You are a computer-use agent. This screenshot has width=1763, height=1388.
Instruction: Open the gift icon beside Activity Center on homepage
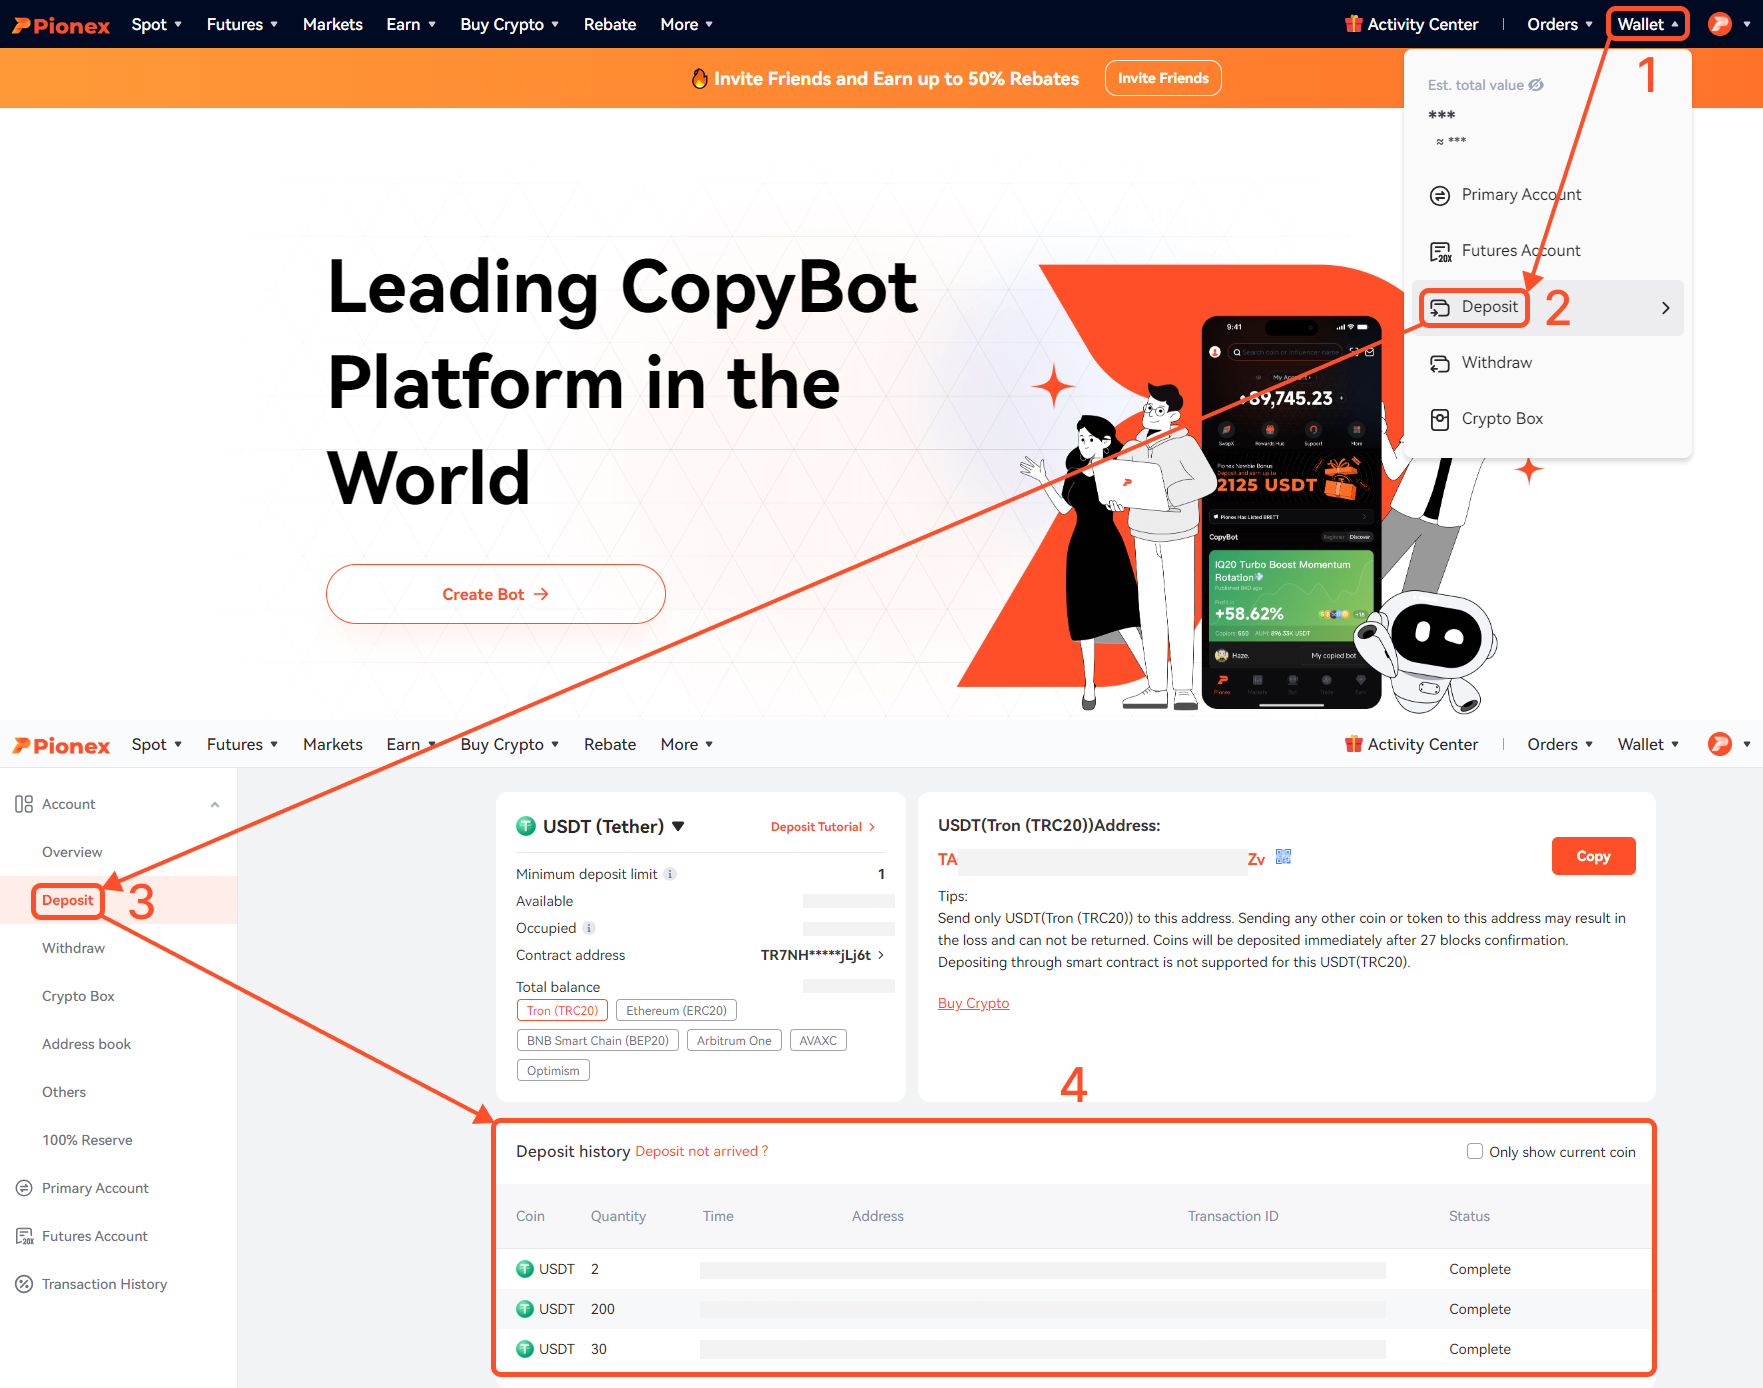tap(1354, 24)
